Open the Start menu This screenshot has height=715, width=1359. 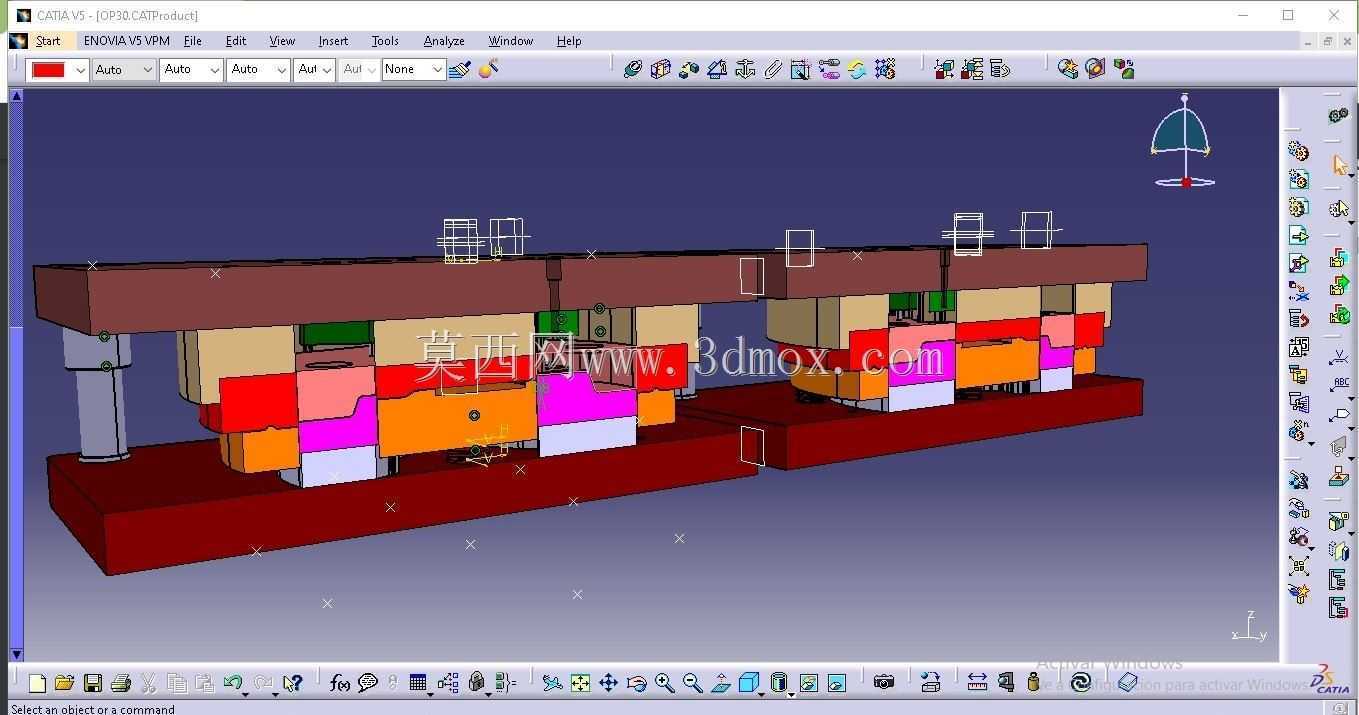(48, 41)
